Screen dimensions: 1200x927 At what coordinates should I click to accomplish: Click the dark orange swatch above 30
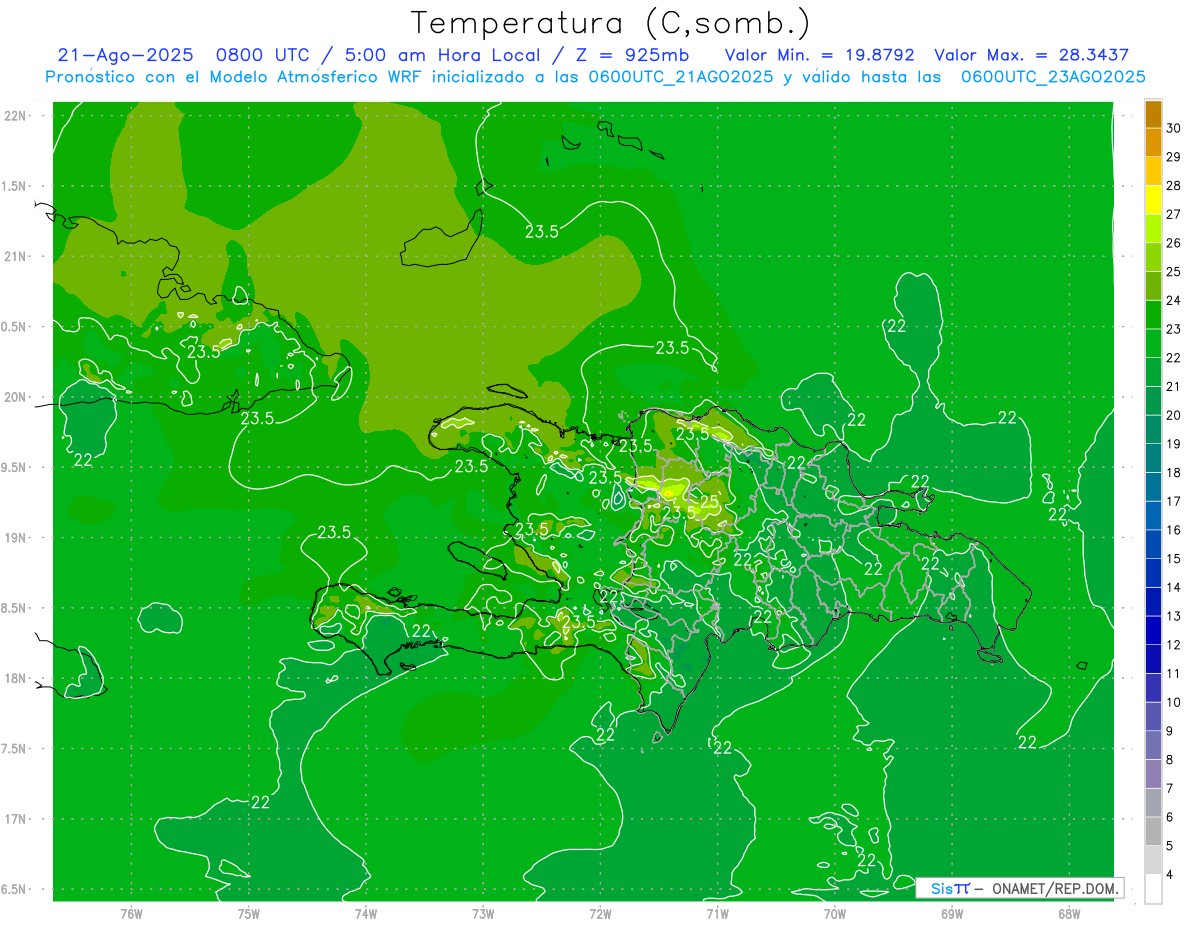click(x=1153, y=114)
